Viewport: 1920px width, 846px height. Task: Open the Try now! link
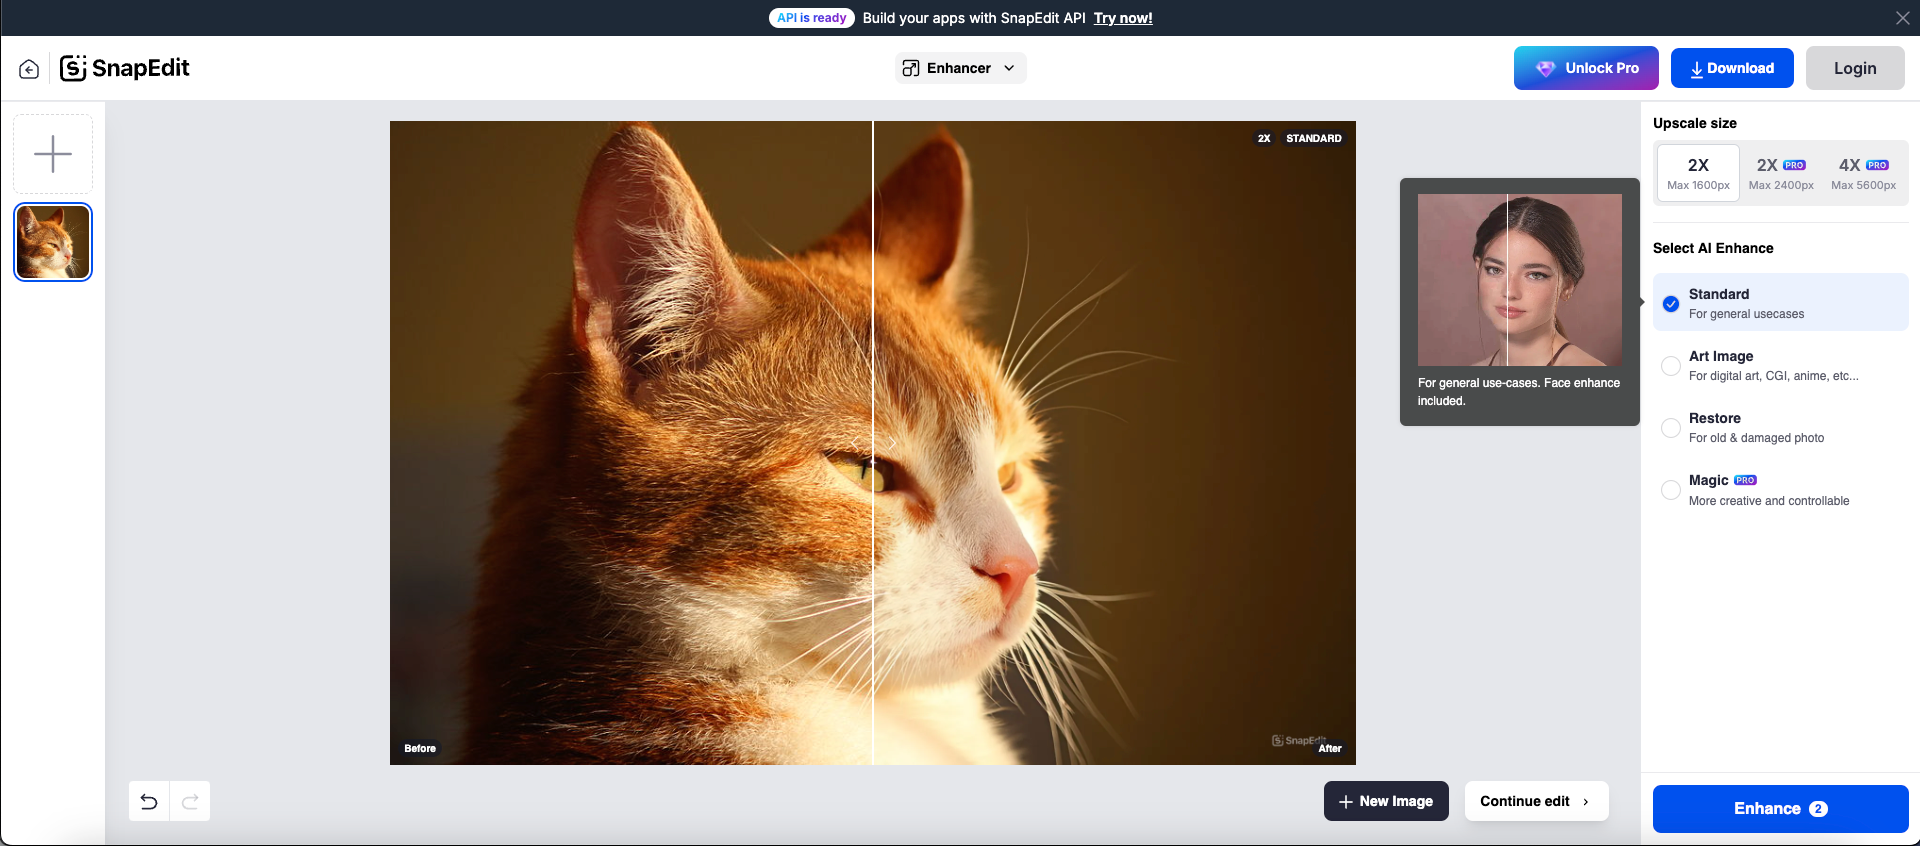[x=1123, y=18]
